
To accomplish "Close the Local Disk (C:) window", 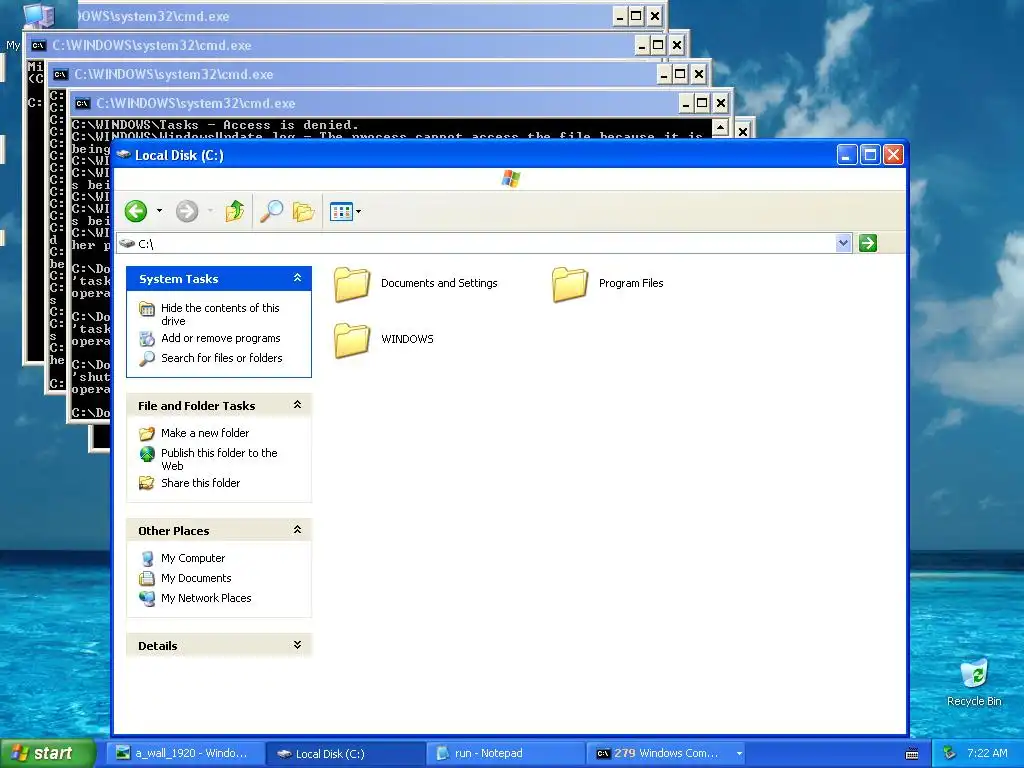I will click(x=893, y=155).
